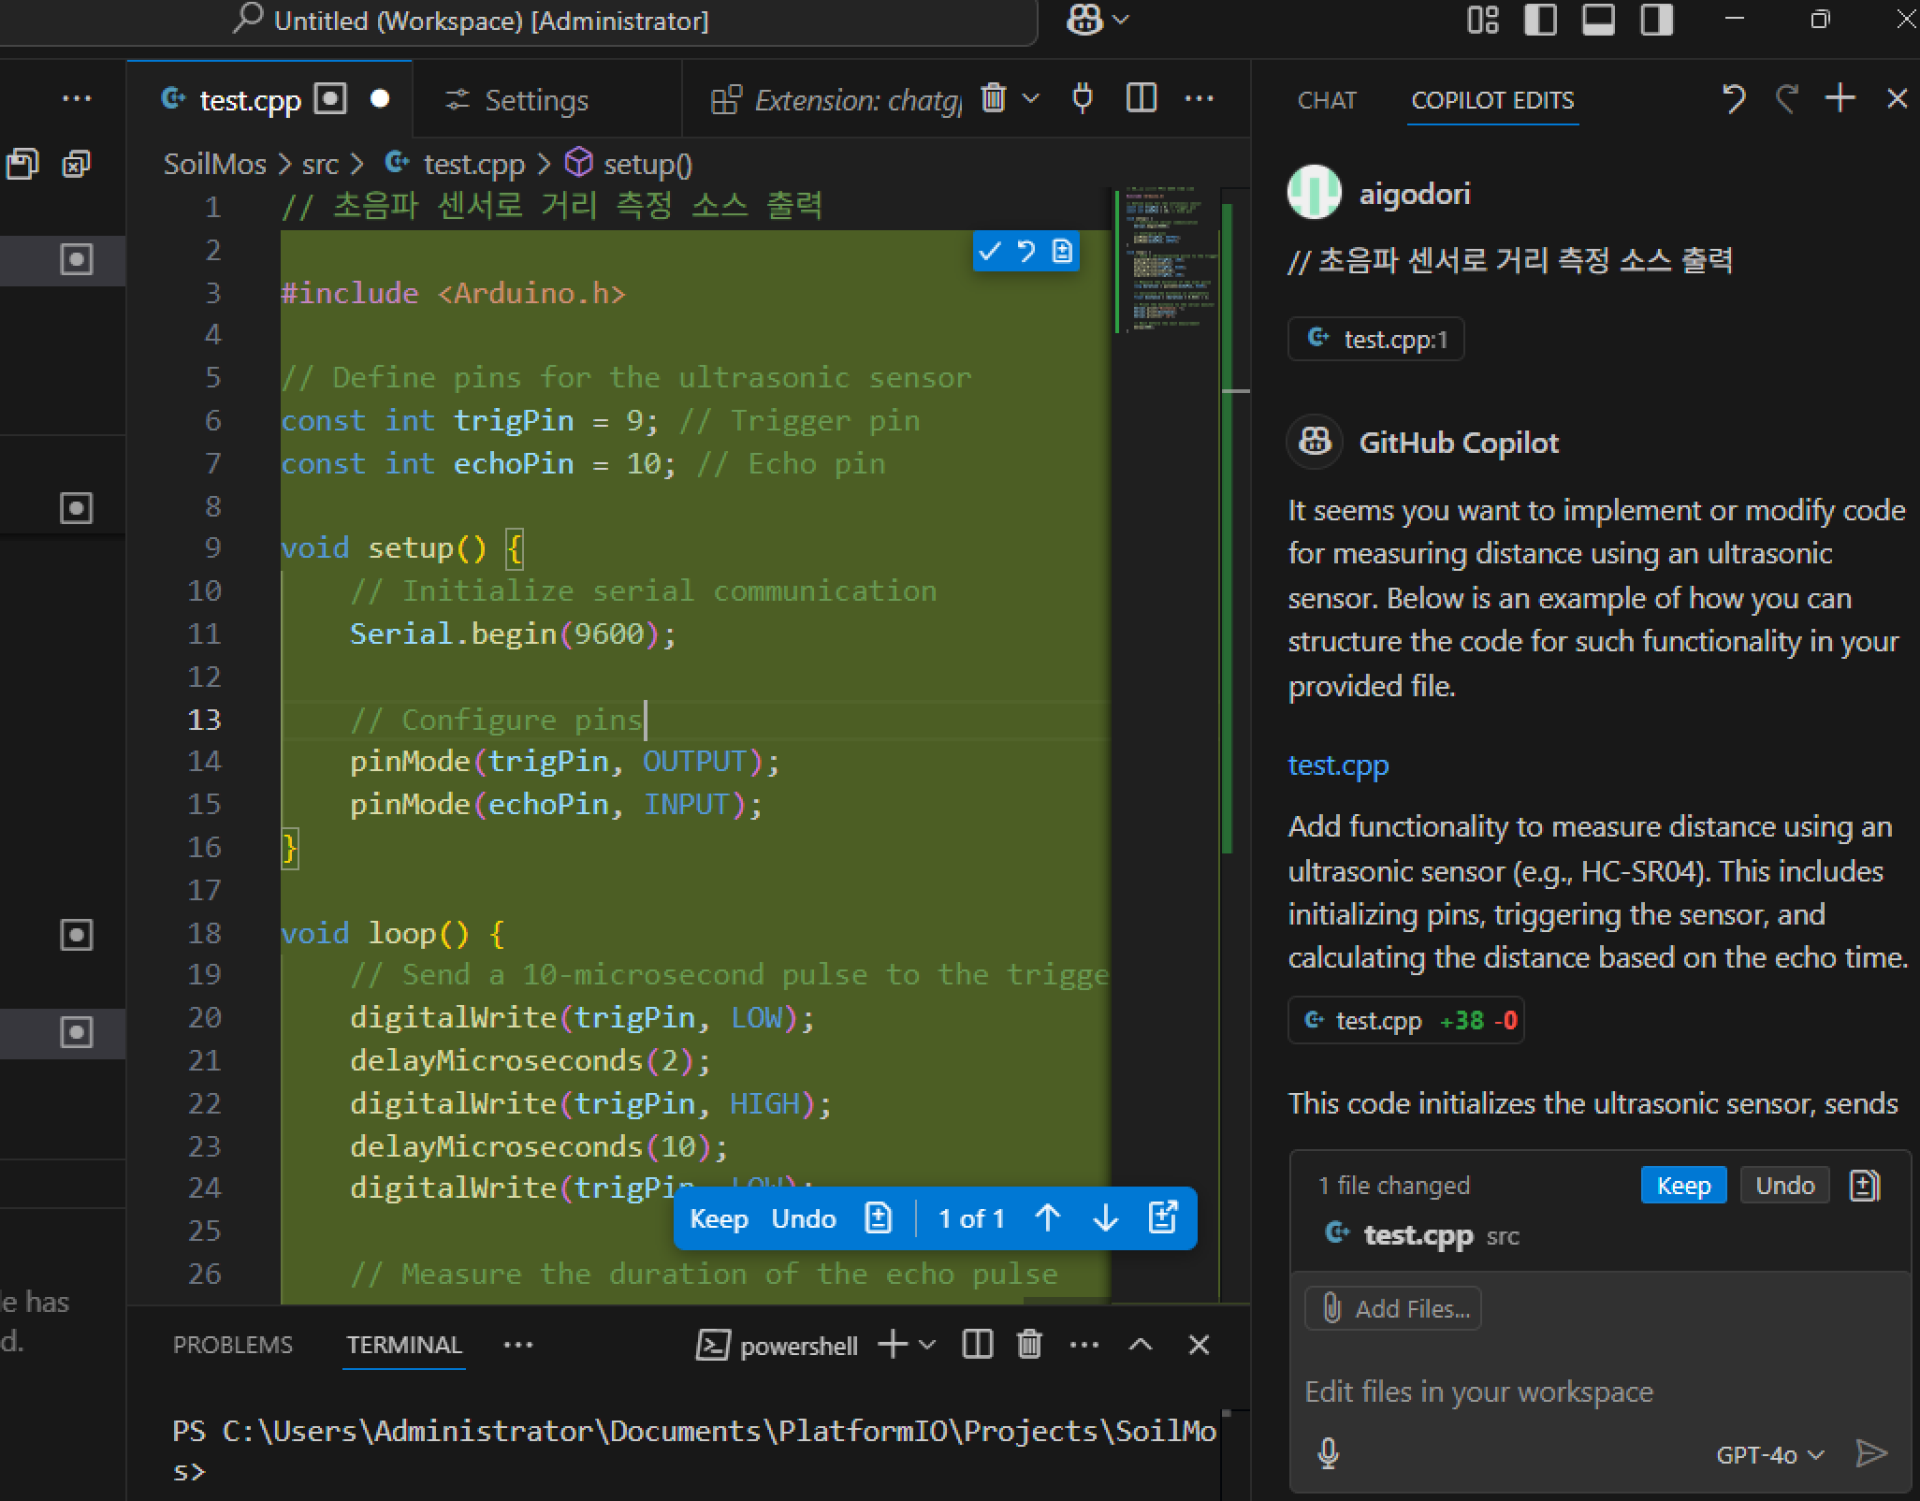Click the send message arrow icon
Viewport: 1920px width, 1501px height.
[x=1871, y=1452]
